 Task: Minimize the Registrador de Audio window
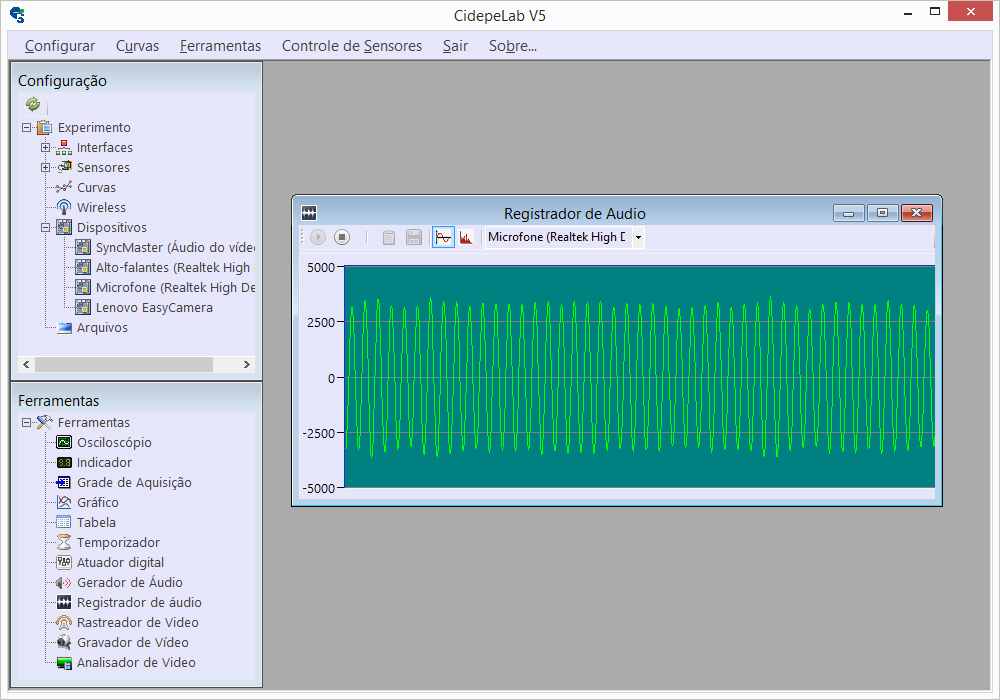pyautogui.click(x=849, y=213)
